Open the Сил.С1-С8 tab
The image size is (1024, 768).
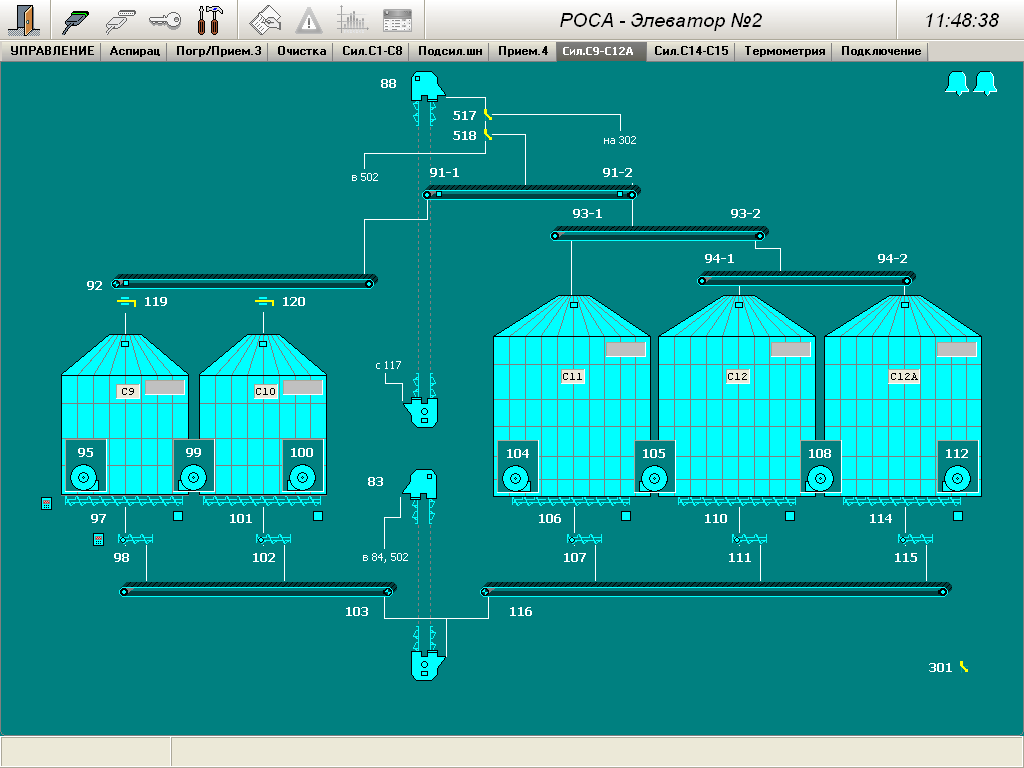[x=372, y=51]
